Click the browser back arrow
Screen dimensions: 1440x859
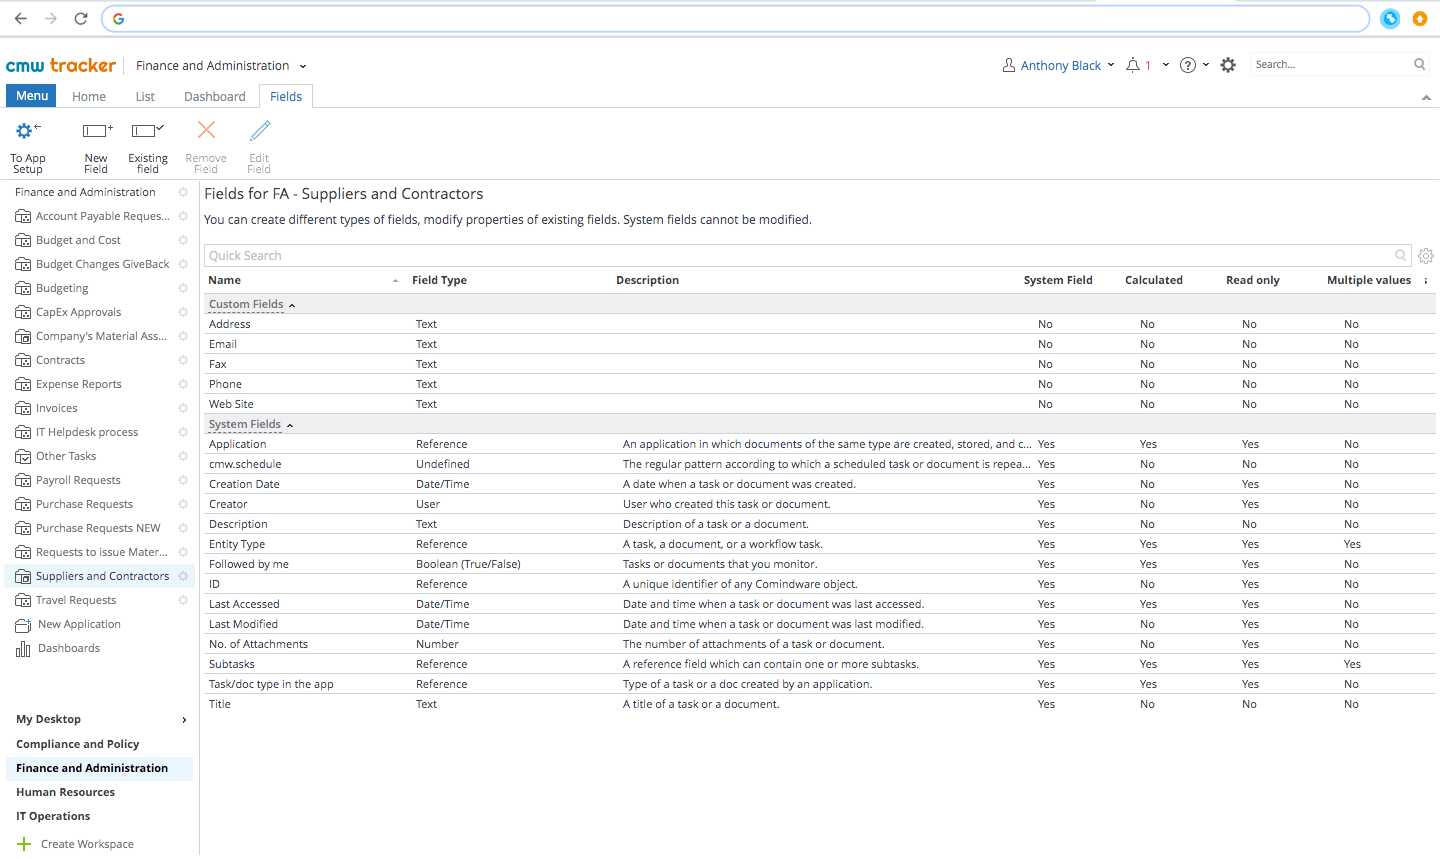coord(21,18)
